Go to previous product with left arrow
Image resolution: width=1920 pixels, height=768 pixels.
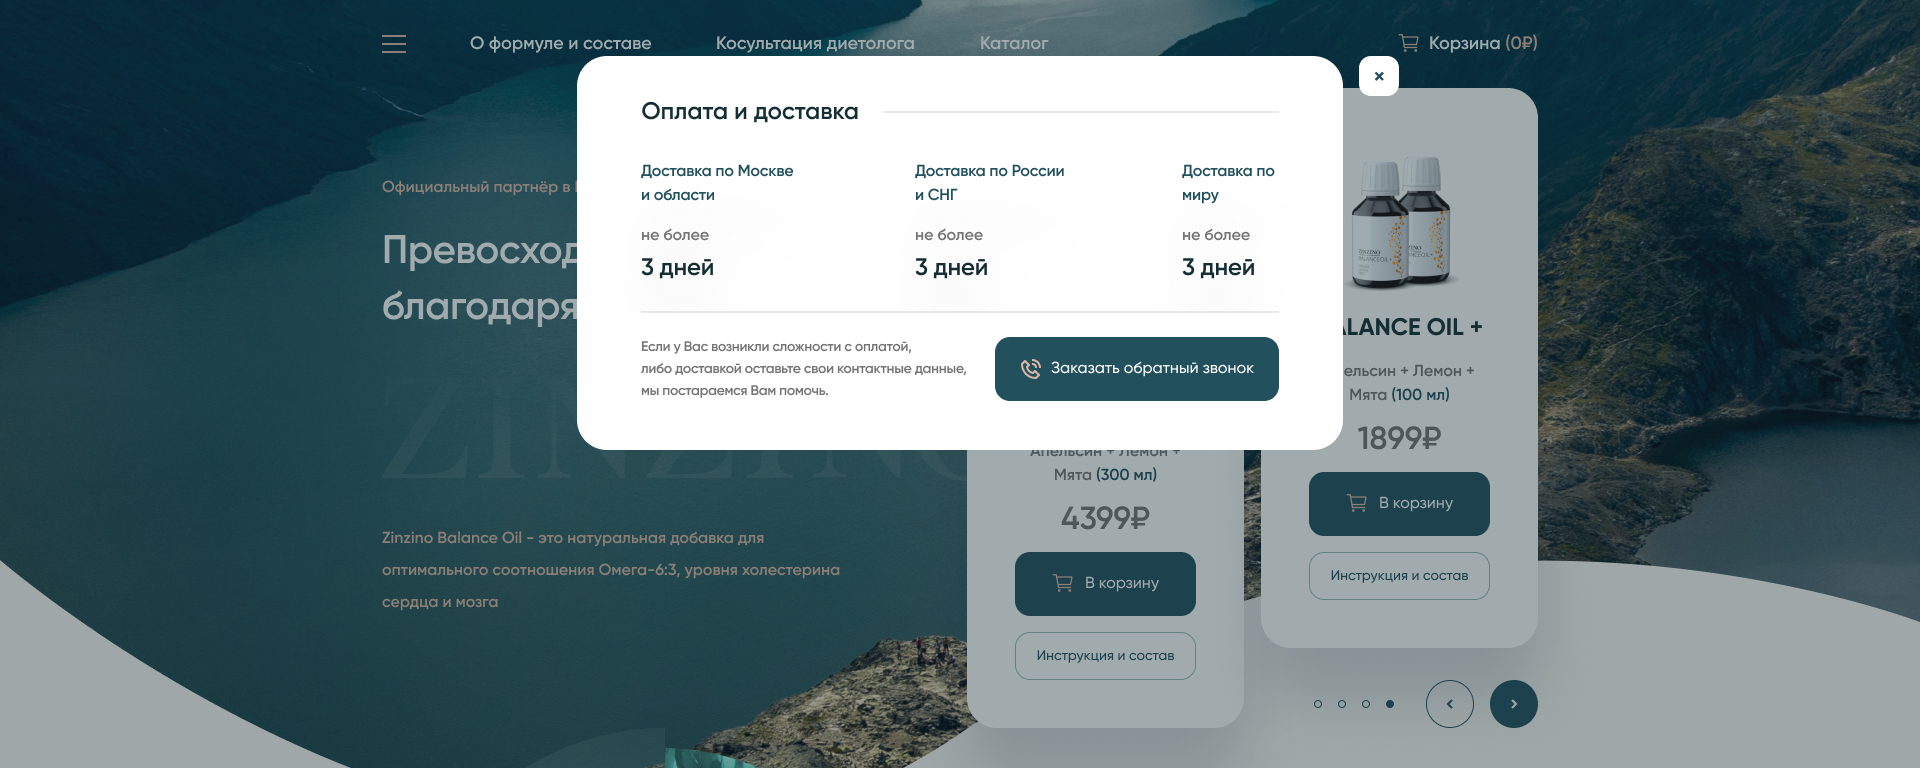1450,704
